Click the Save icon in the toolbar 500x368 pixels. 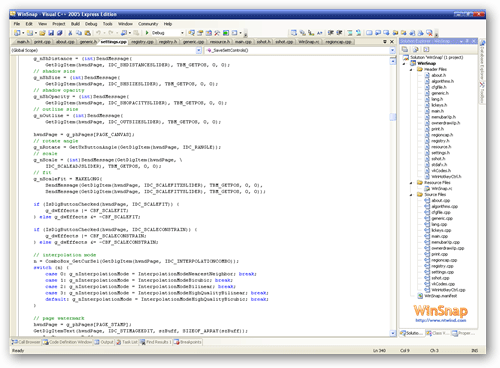point(51,33)
